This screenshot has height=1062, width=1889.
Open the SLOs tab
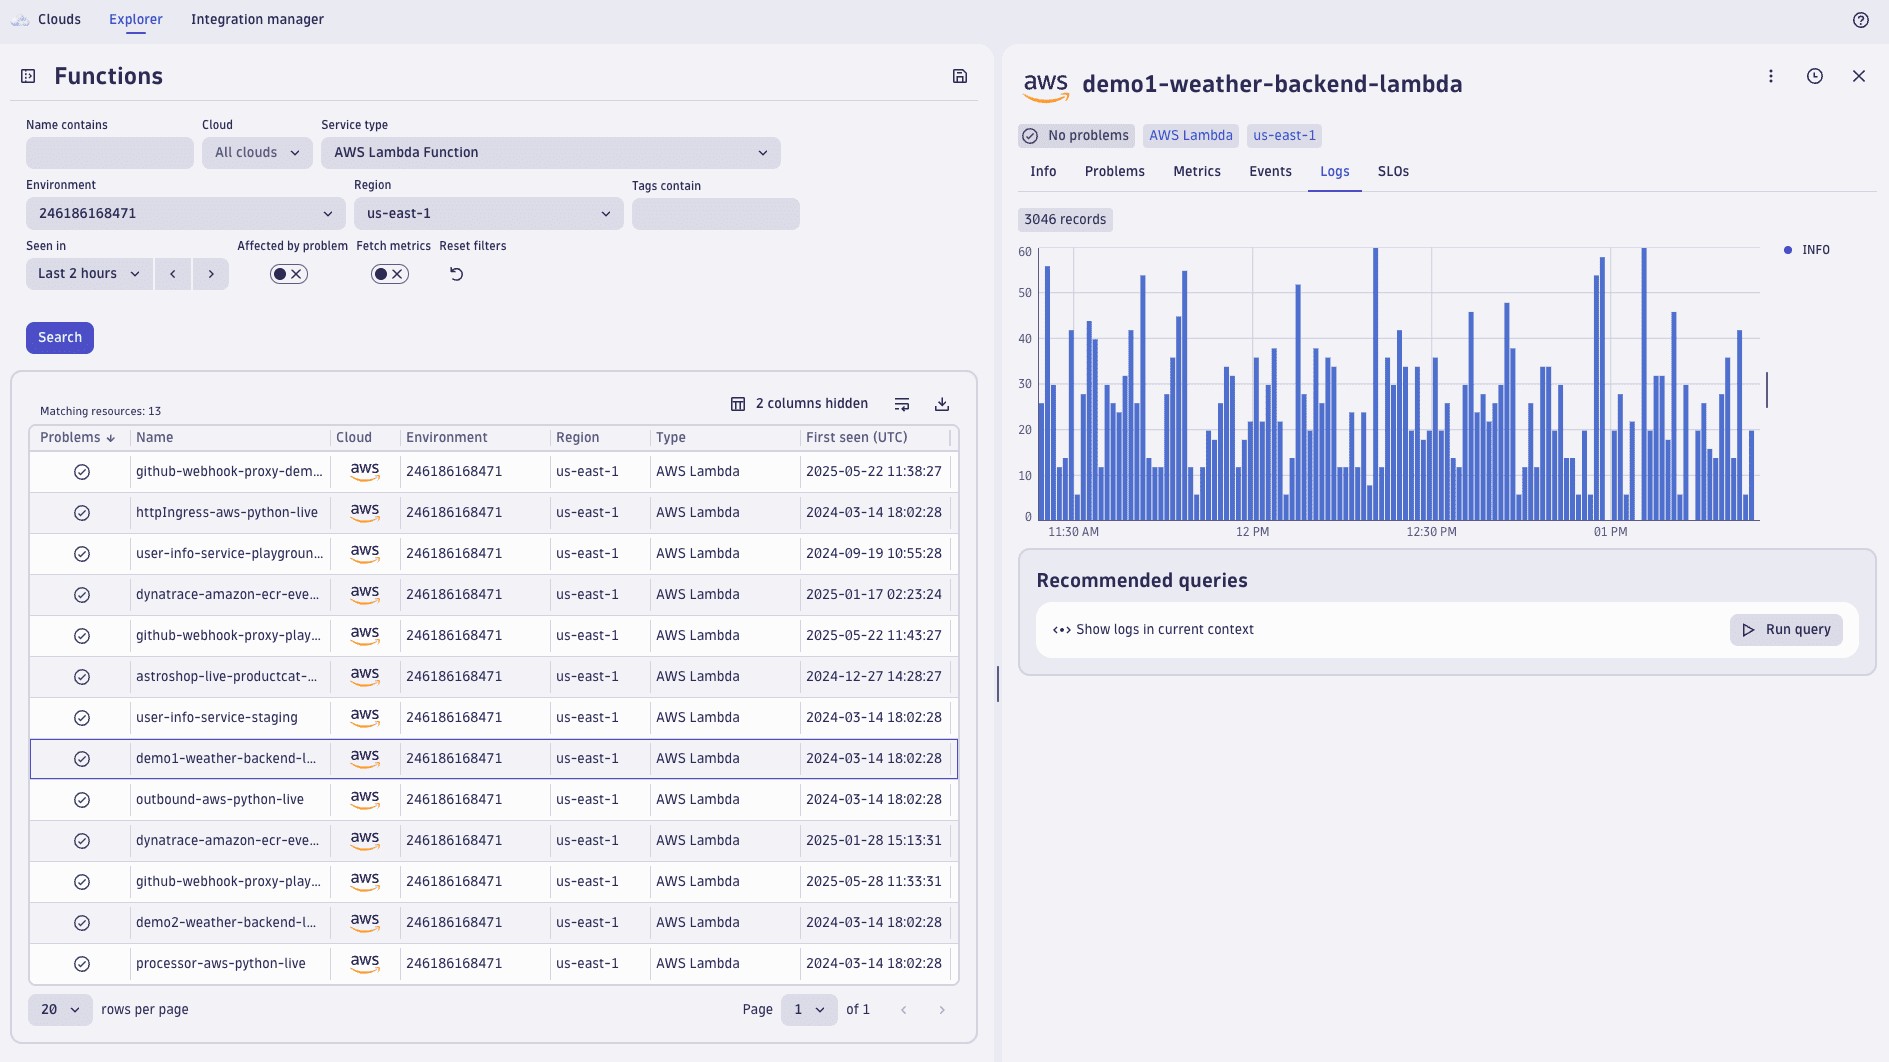1392,172
